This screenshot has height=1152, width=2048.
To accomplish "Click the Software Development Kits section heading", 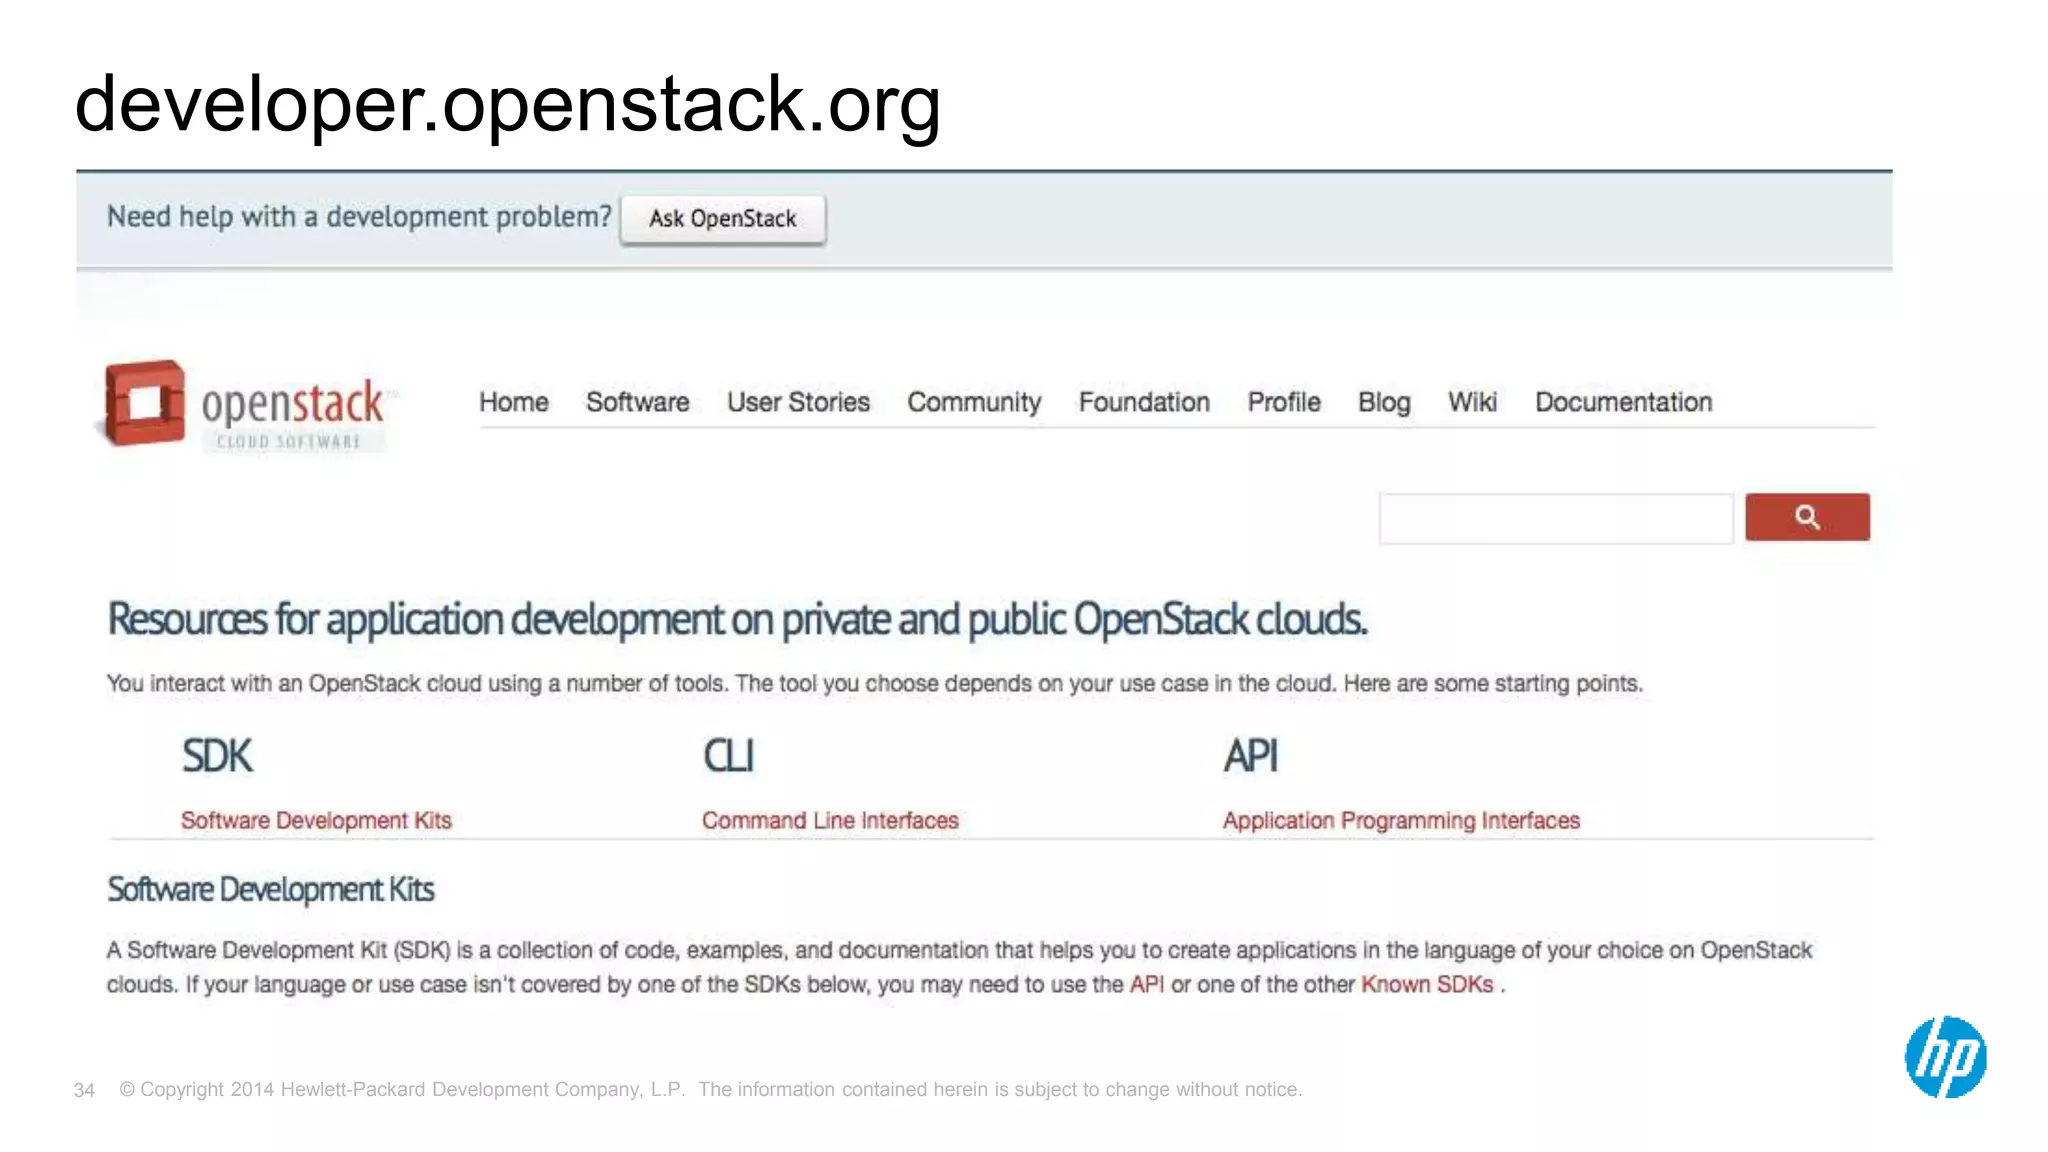I will [270, 890].
